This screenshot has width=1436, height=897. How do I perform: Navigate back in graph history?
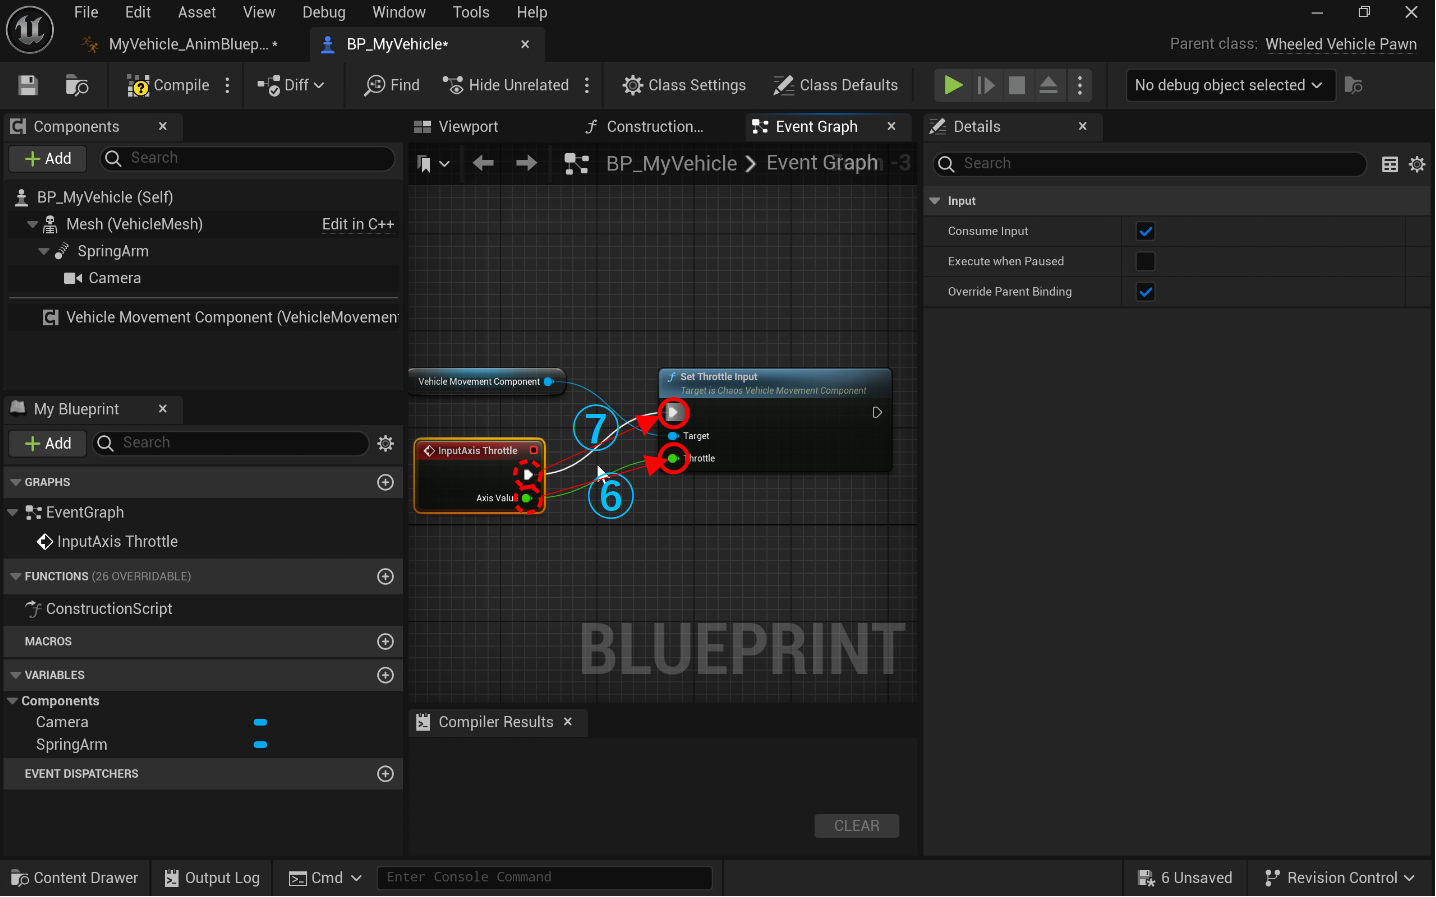[x=483, y=163]
